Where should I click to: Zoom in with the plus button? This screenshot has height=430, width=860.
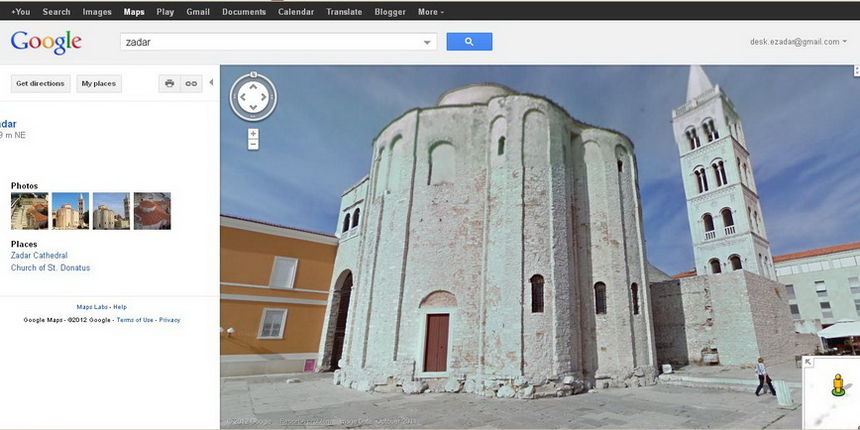pyautogui.click(x=253, y=134)
